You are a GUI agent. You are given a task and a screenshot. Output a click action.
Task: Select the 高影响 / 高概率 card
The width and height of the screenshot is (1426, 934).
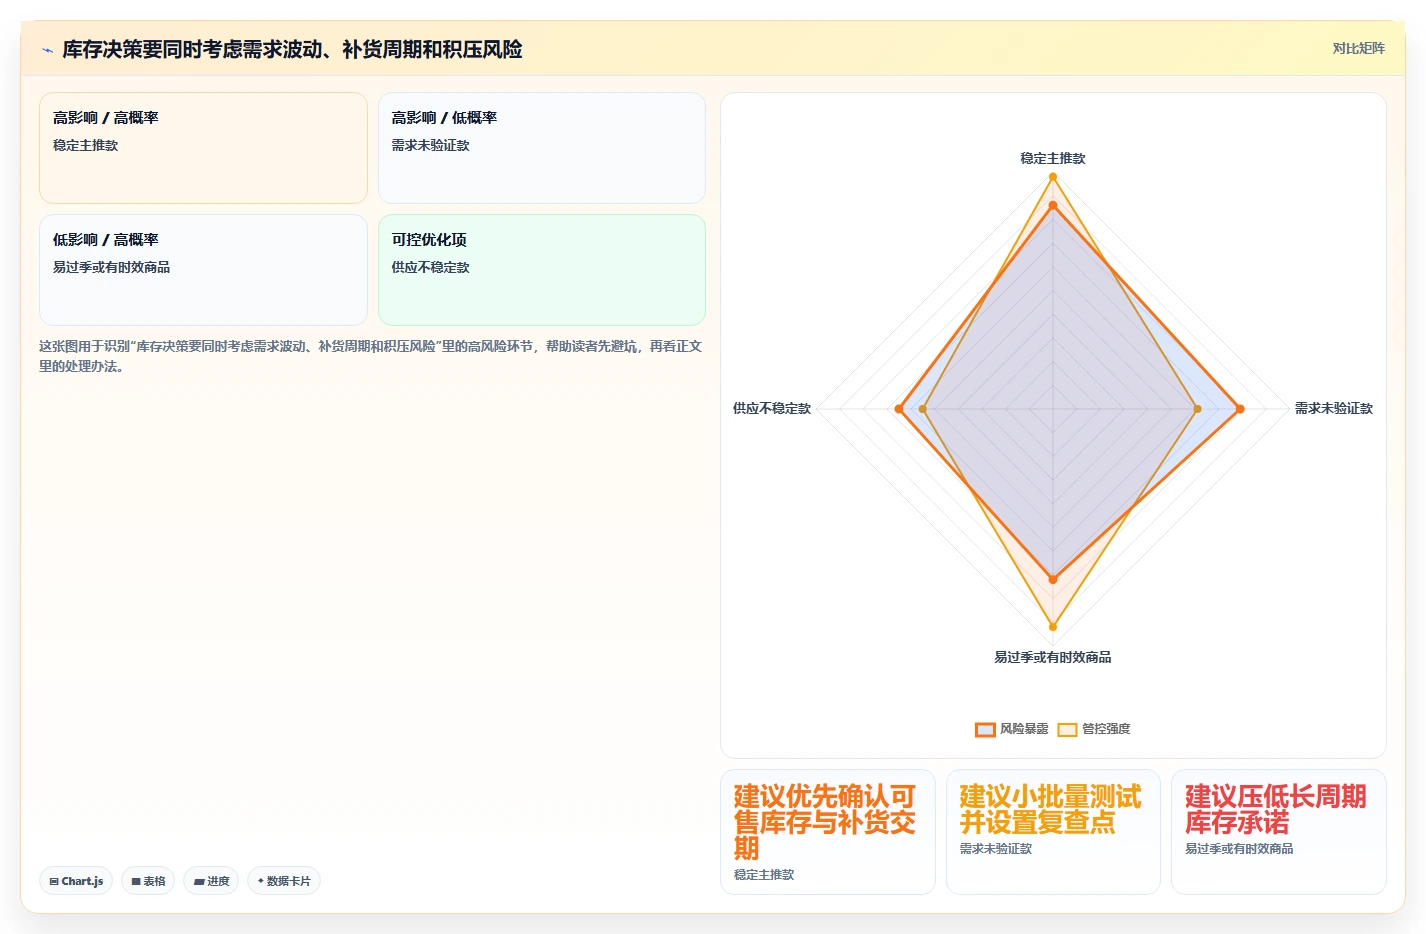click(203, 148)
